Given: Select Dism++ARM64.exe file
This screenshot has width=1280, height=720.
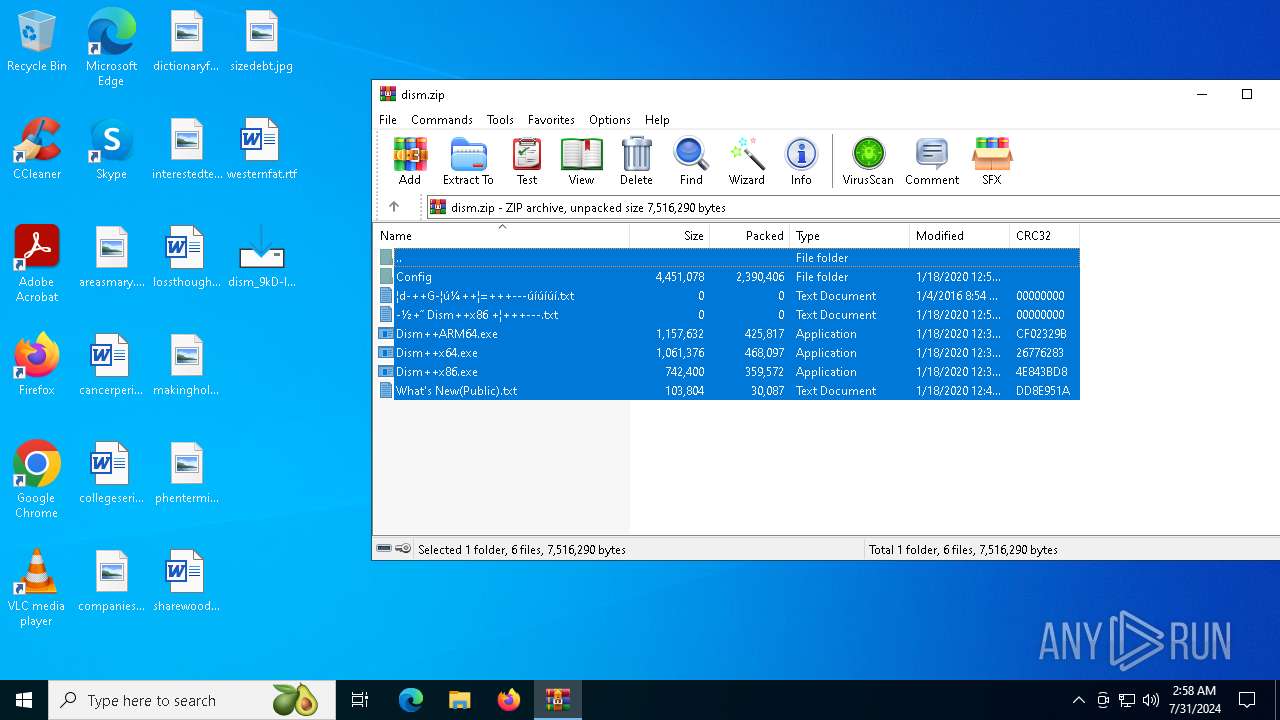Looking at the screenshot, I should (x=728, y=334).
